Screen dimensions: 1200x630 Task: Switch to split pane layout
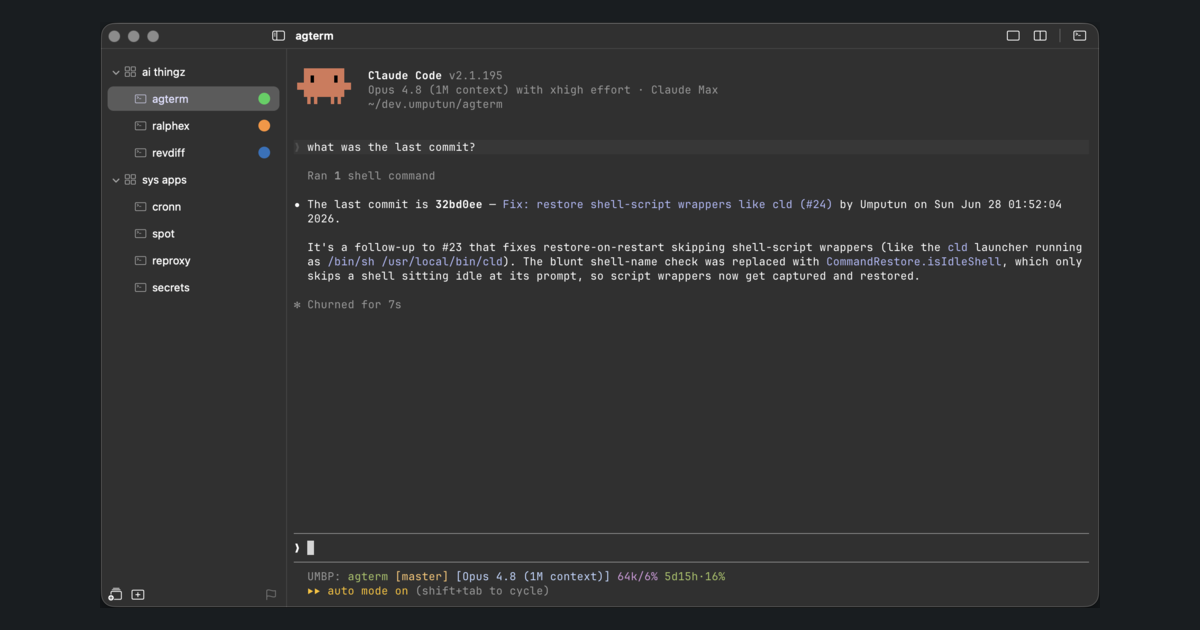click(1040, 36)
